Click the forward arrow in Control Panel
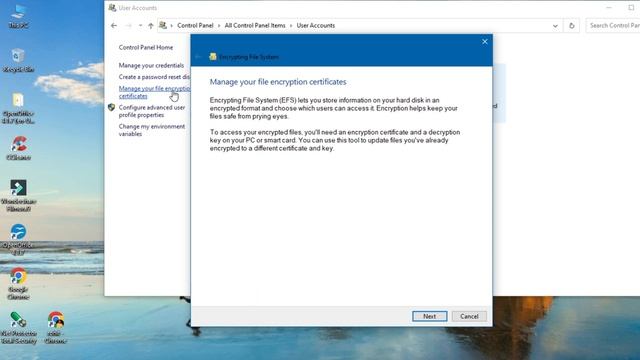This screenshot has height=360, width=640. coord(128,26)
